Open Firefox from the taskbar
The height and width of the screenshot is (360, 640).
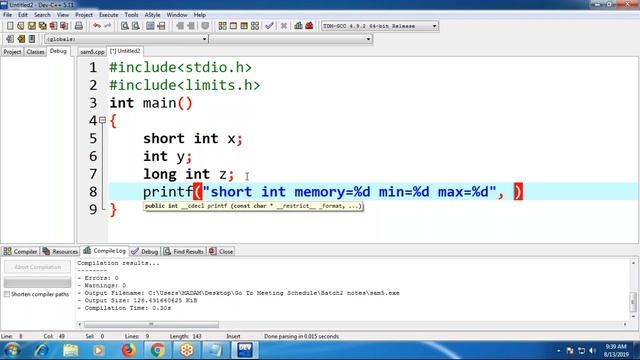[x=129, y=350]
